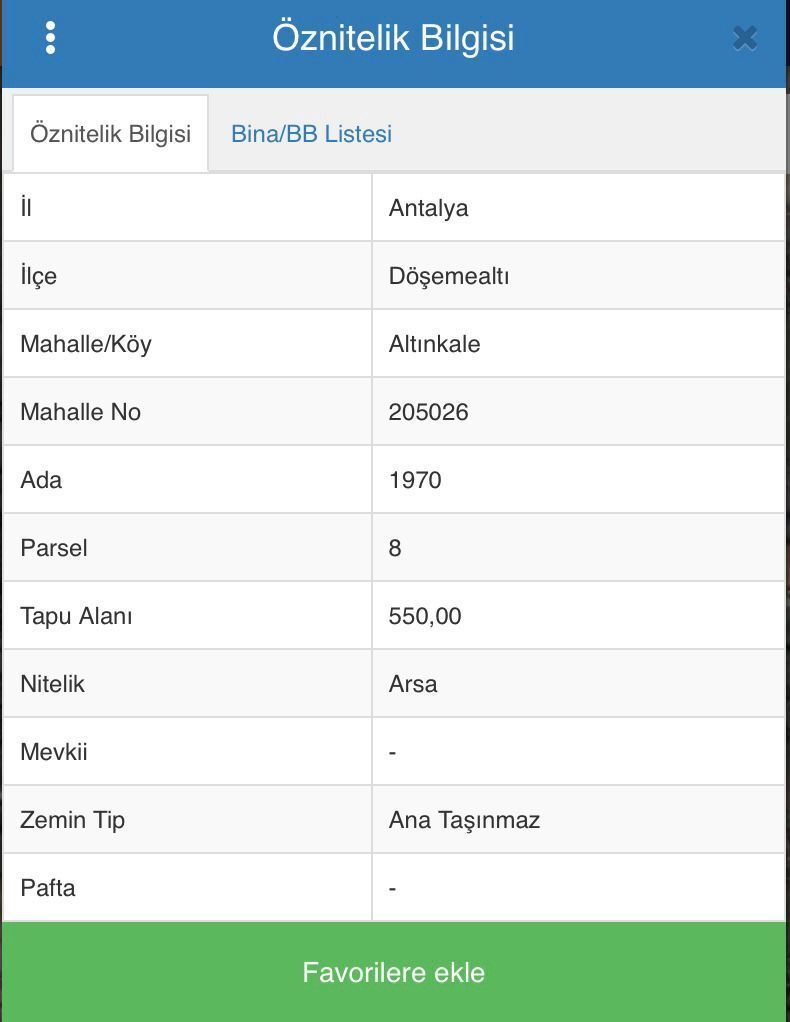The width and height of the screenshot is (790, 1022).
Task: Open the three-dot options menu
Action: tap(50, 38)
